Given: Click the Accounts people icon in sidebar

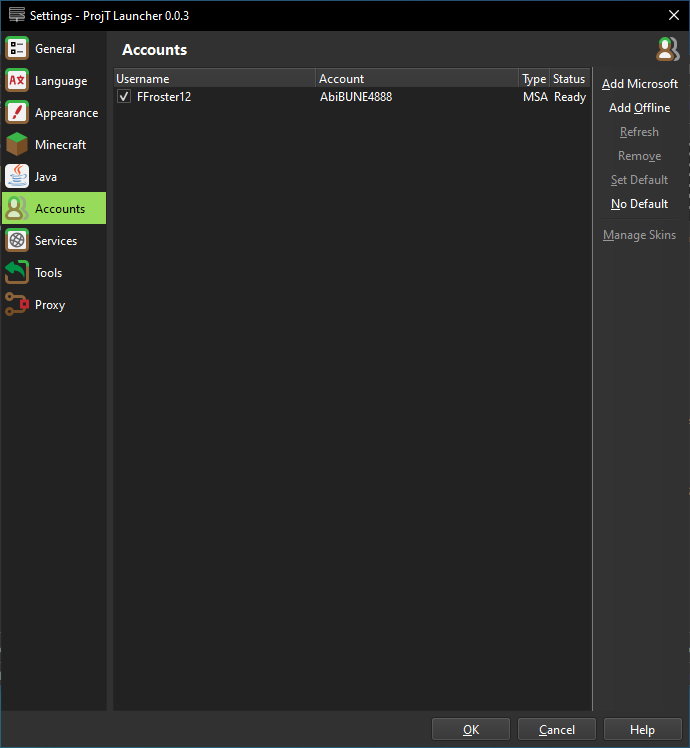Looking at the screenshot, I should click(17, 208).
